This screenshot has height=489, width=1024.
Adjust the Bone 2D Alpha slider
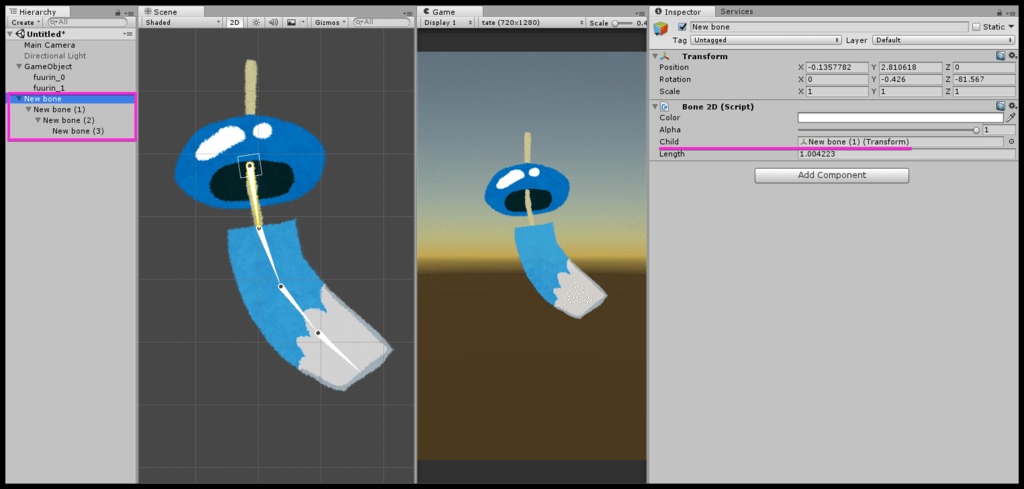pyautogui.click(x=975, y=130)
